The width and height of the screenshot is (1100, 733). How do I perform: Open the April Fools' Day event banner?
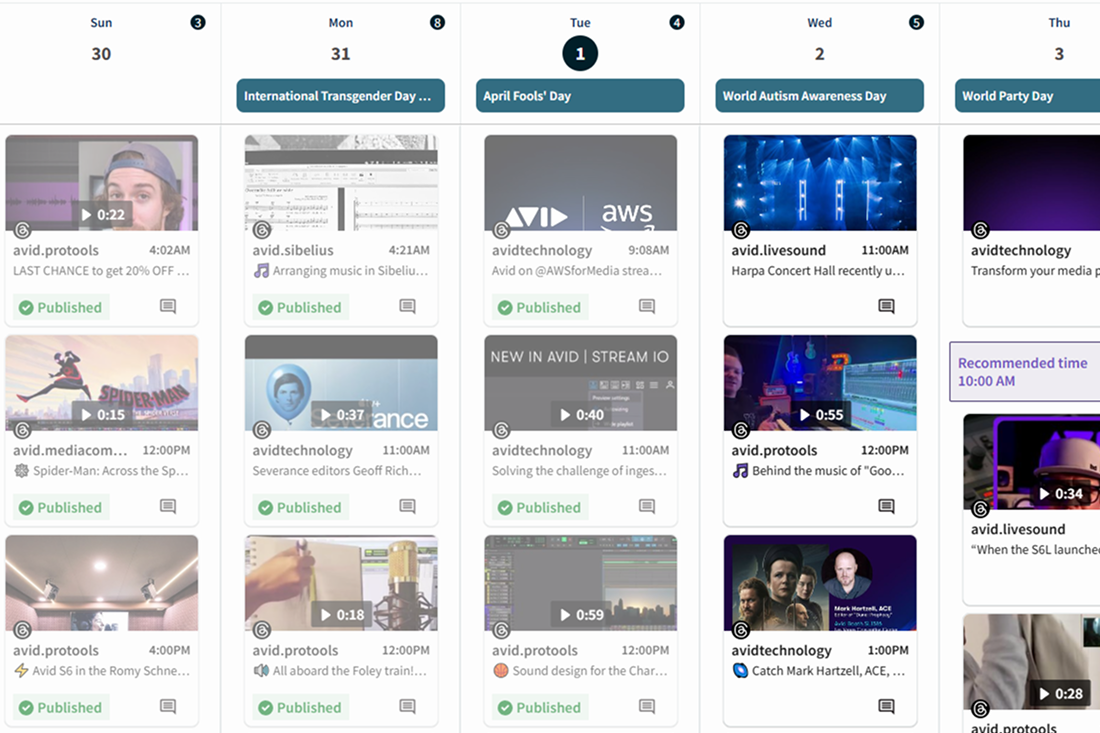point(580,96)
